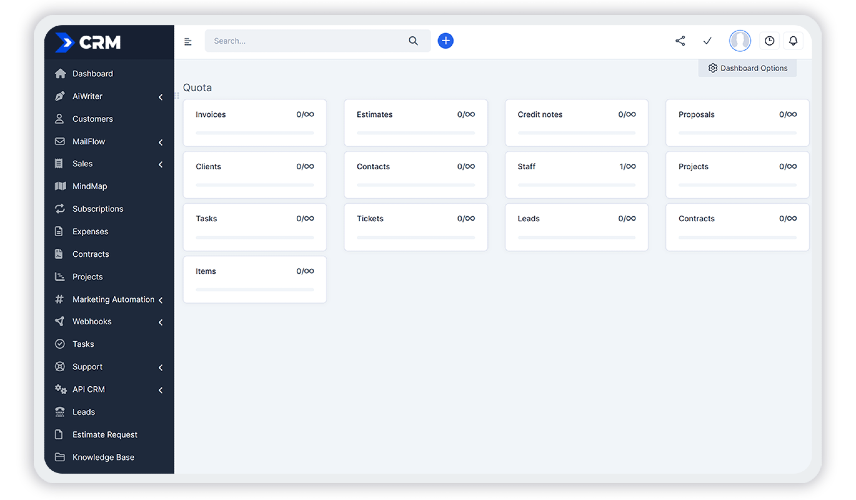Screen dimensions: 856x500
Task: Click the Dashboard home icon
Action: coord(60,73)
